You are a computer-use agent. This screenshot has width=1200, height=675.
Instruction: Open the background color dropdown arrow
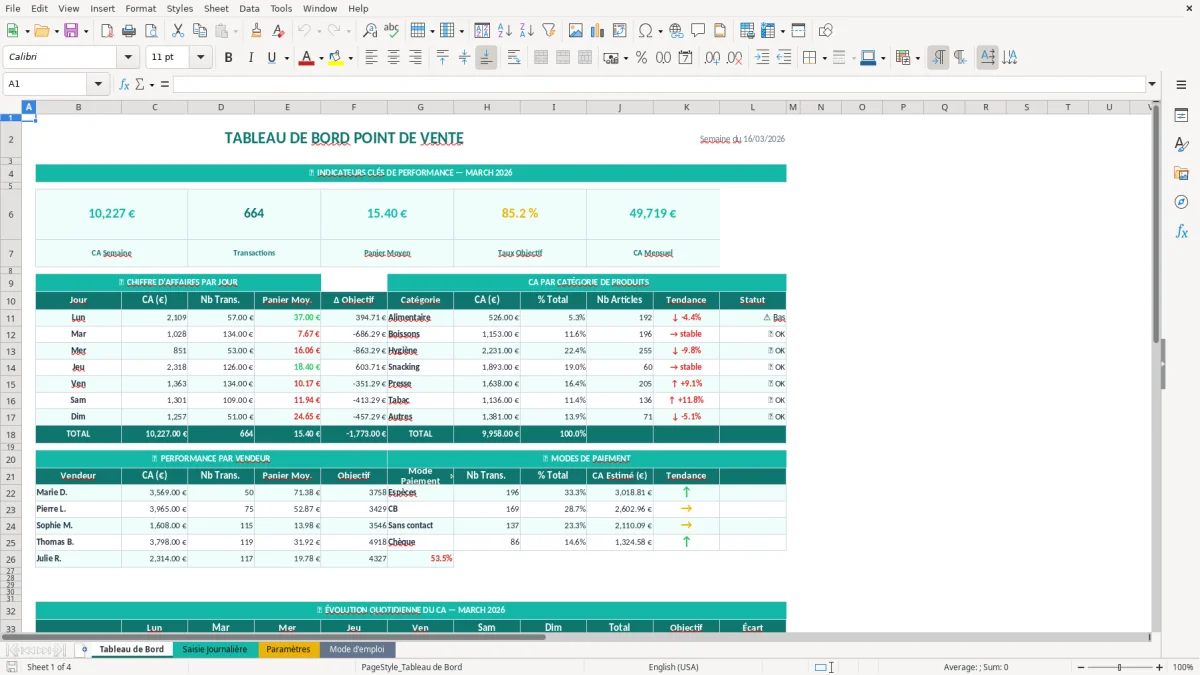click(x=350, y=58)
